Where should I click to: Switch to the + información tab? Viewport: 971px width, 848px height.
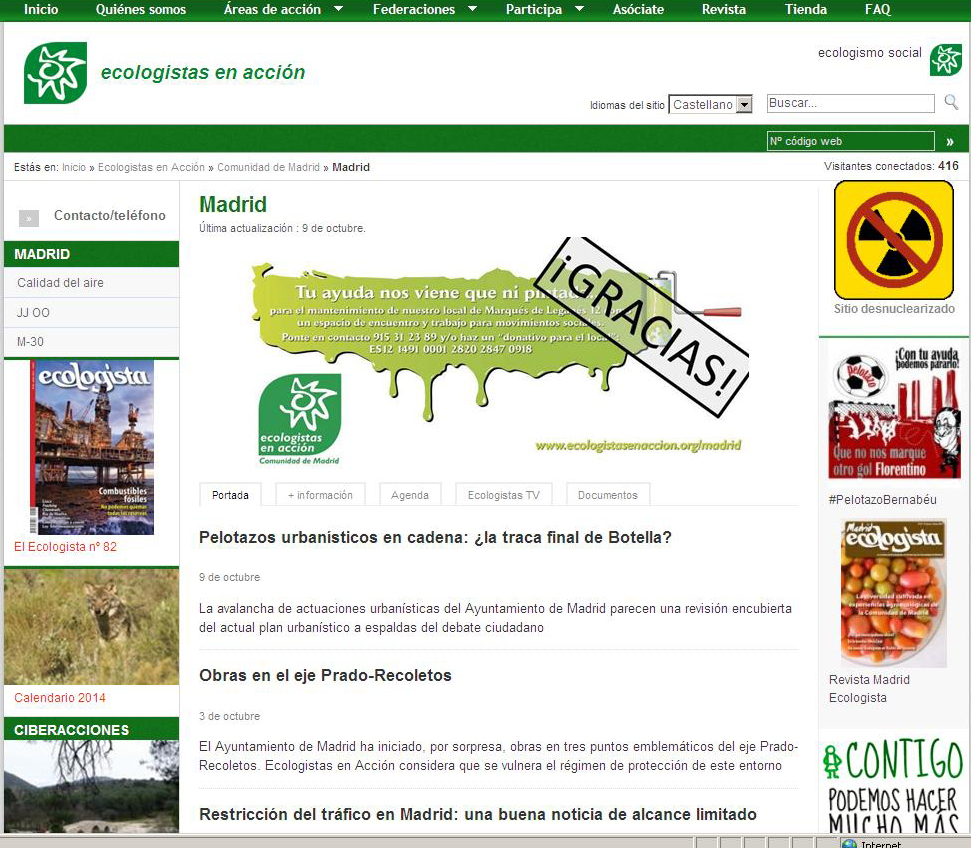(x=320, y=495)
